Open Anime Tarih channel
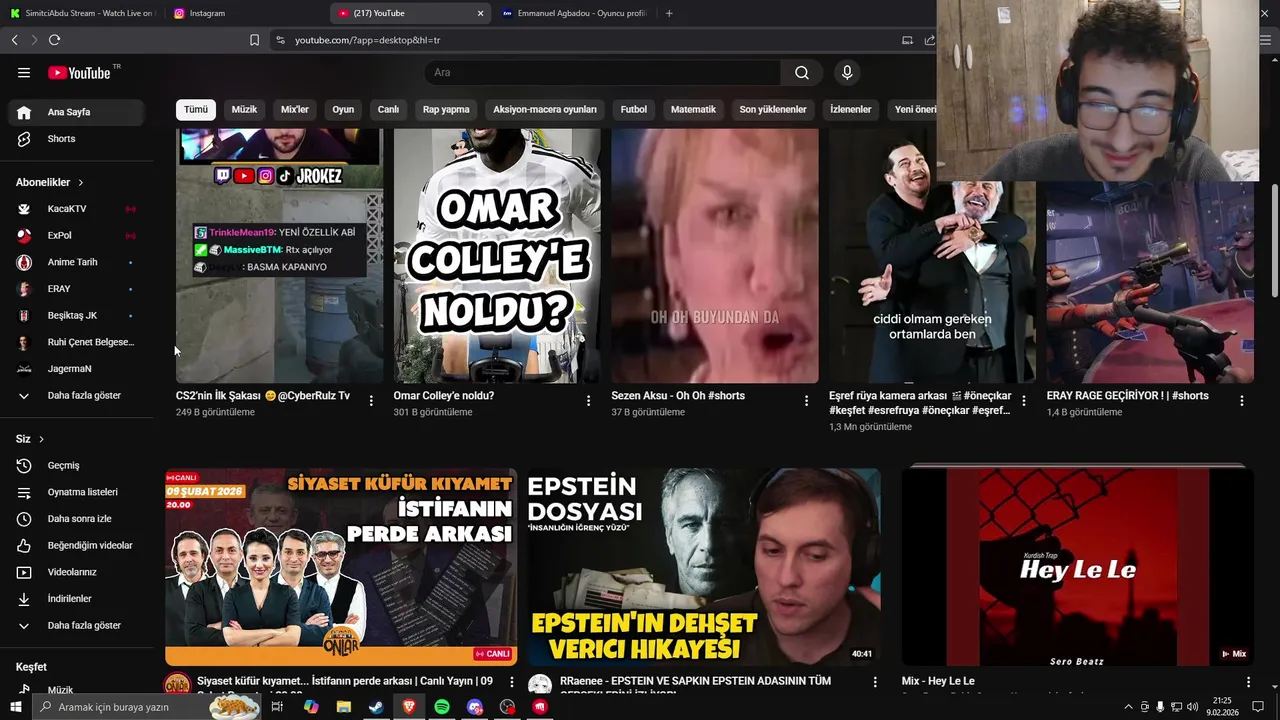The image size is (1280, 720). click(x=76, y=262)
